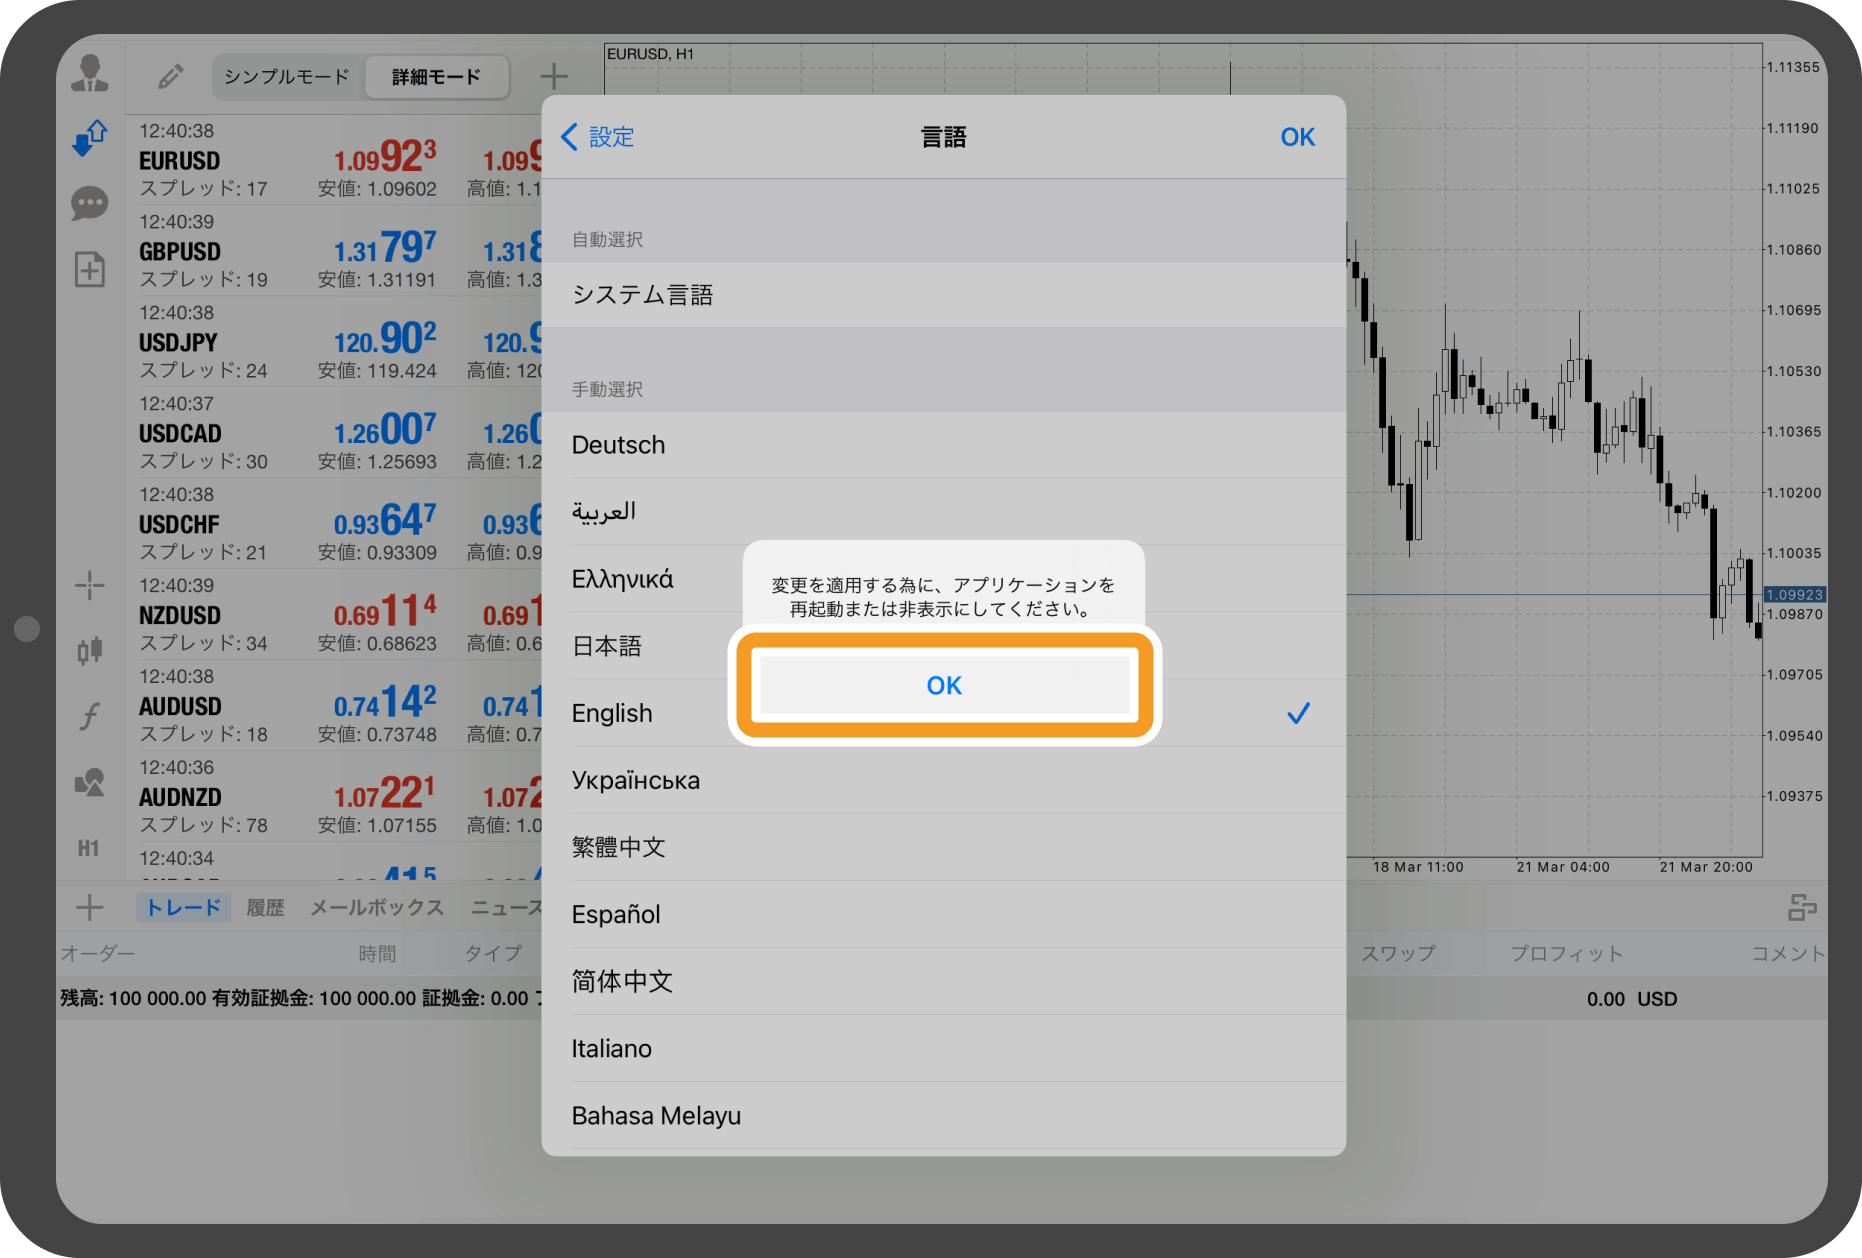The image size is (1862, 1258).
Task: Select the trade arrows icon in sidebar
Action: pyautogui.click(x=89, y=137)
